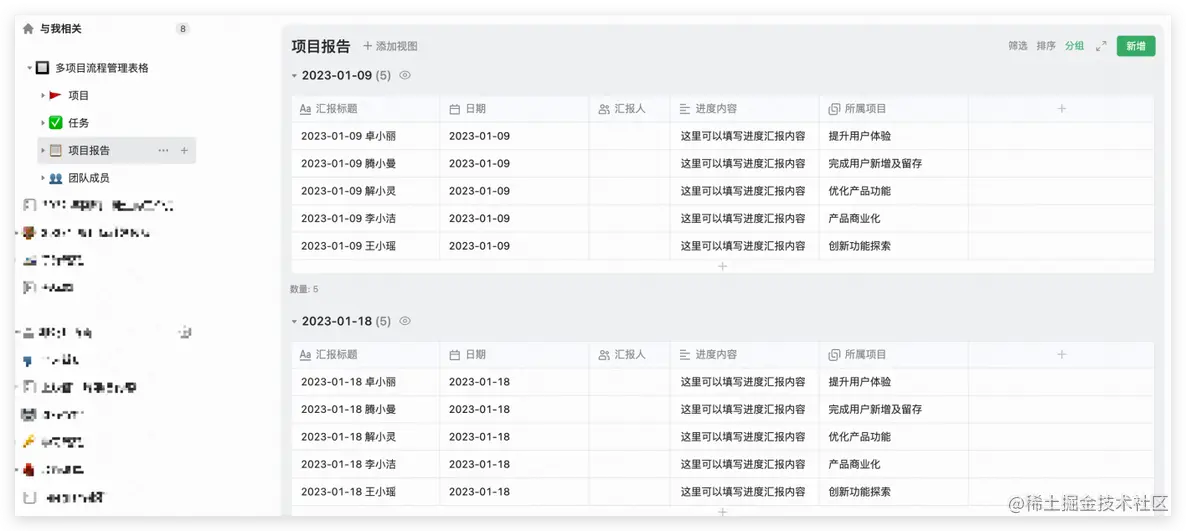Viewport: 1186px width, 531px height.
Task: Click the green check icon for 任务
Action: click(55, 123)
